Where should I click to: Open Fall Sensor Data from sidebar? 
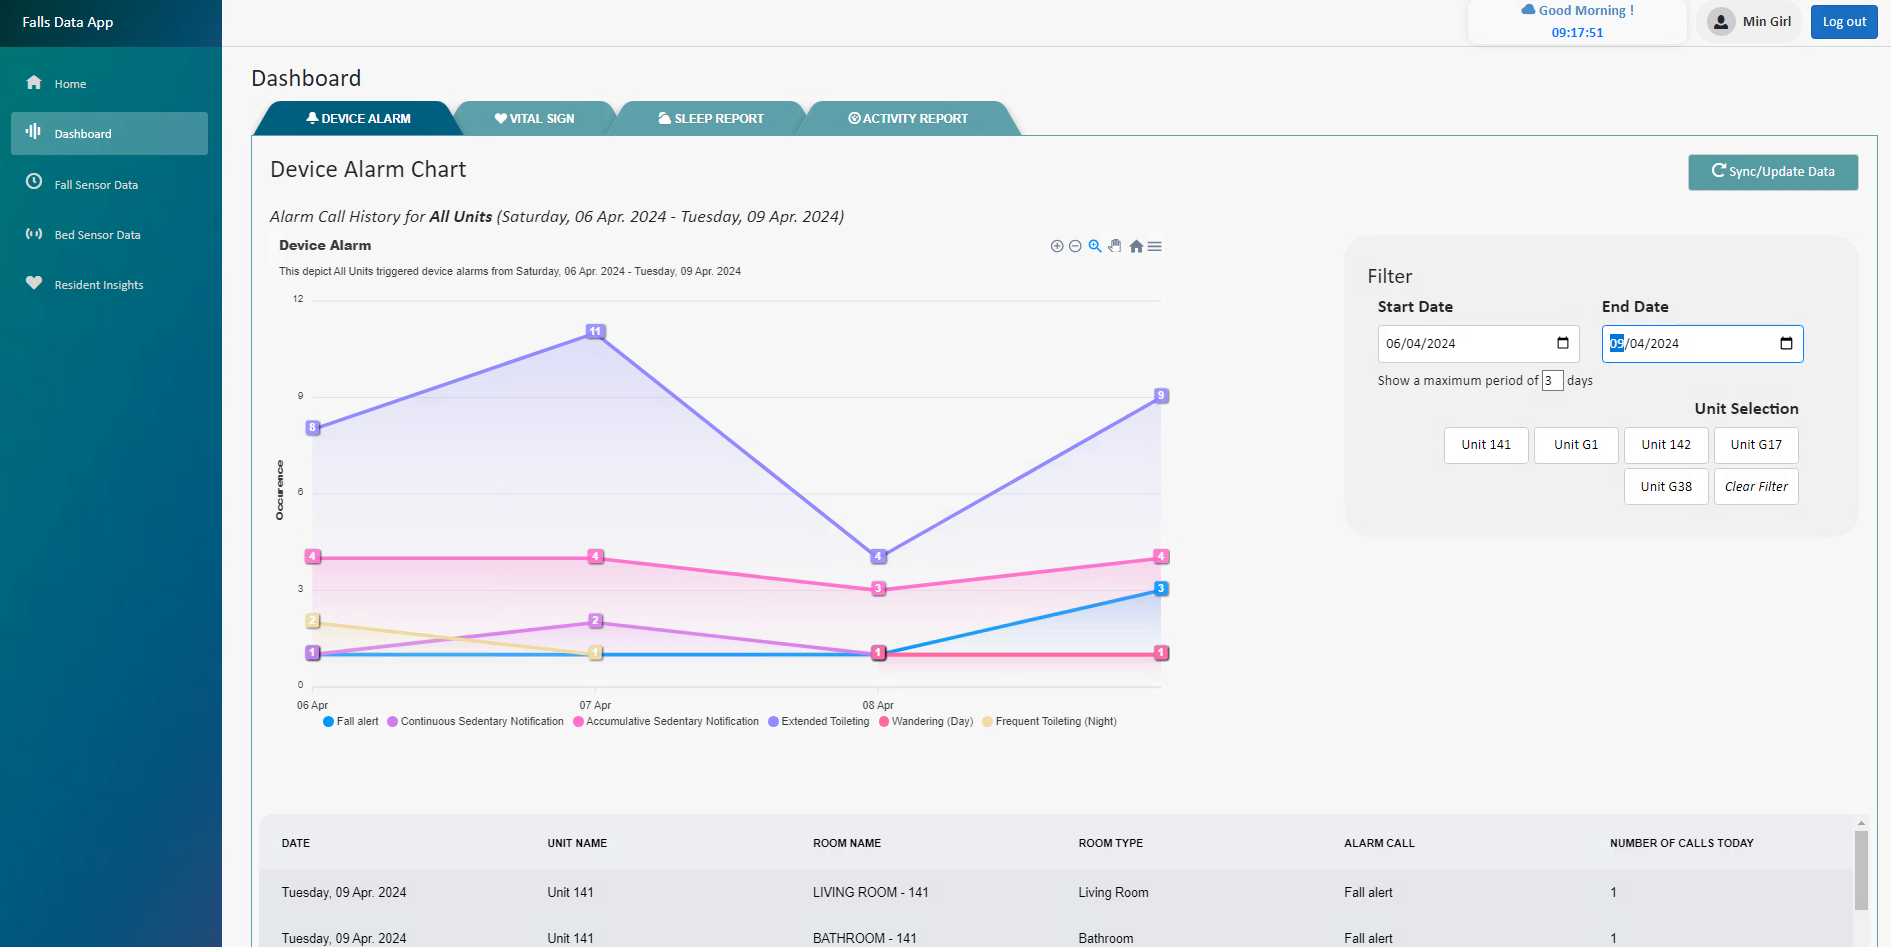(x=96, y=185)
